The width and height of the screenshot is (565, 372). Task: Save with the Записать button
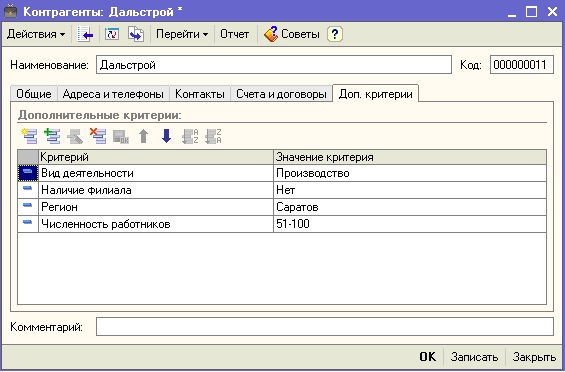pyautogui.click(x=474, y=357)
